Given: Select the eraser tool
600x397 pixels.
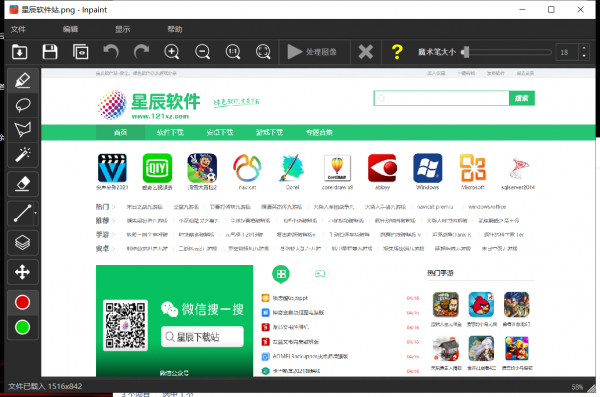Looking at the screenshot, I should pos(23,184).
